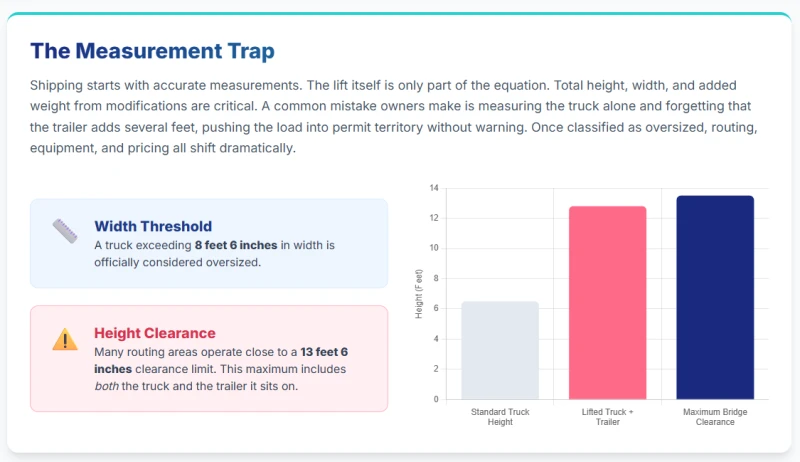
Task: Click the ruler icon beside Width Threshold
Action: click(65, 231)
